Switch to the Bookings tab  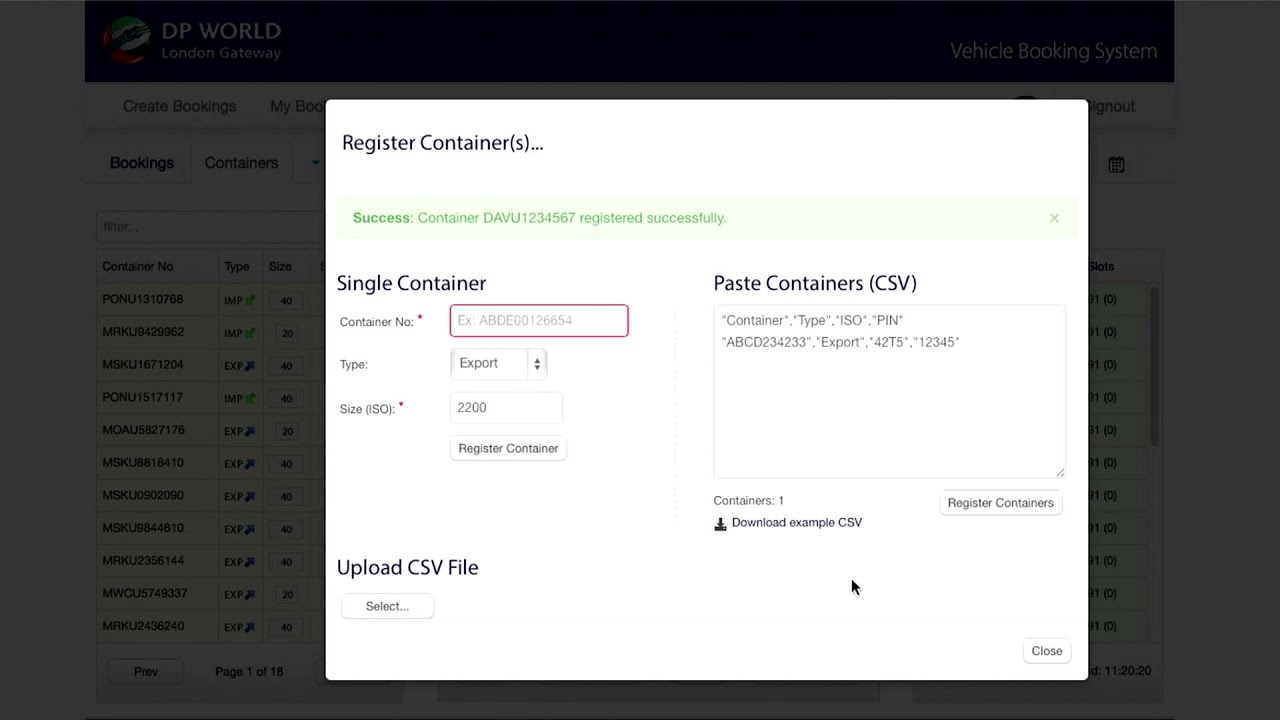(142, 163)
